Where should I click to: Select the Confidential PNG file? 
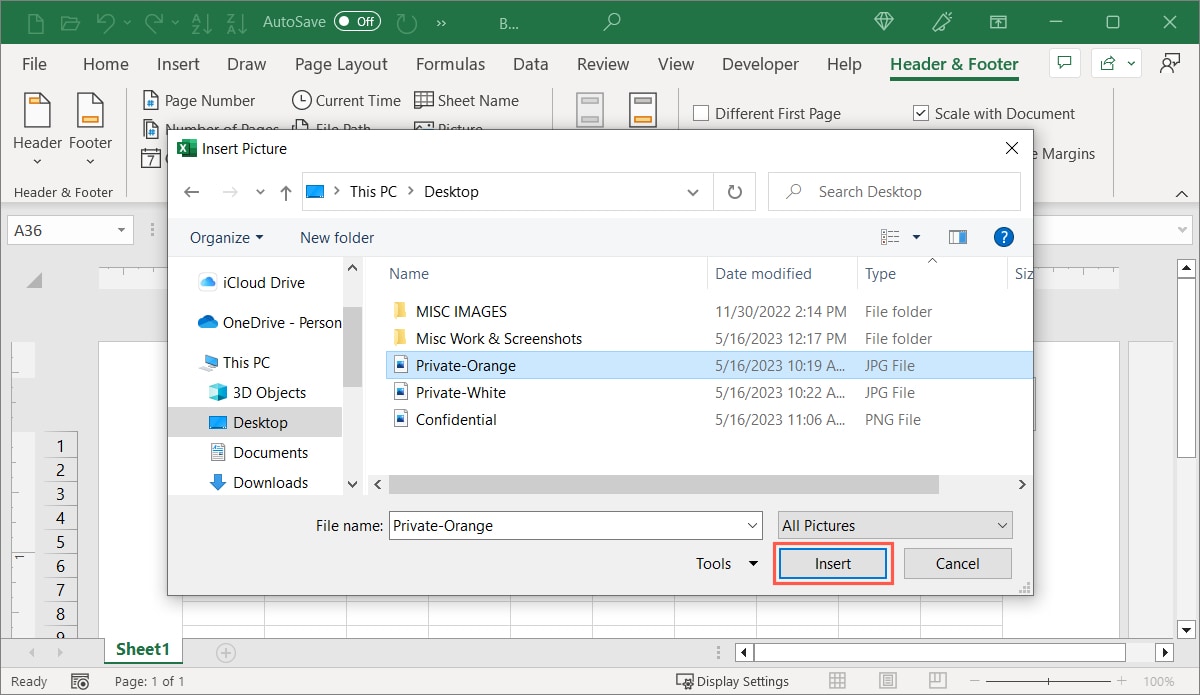458,419
